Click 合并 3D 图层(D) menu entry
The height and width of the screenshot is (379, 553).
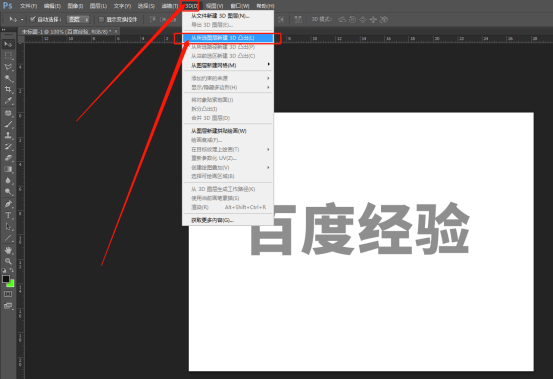228,118
